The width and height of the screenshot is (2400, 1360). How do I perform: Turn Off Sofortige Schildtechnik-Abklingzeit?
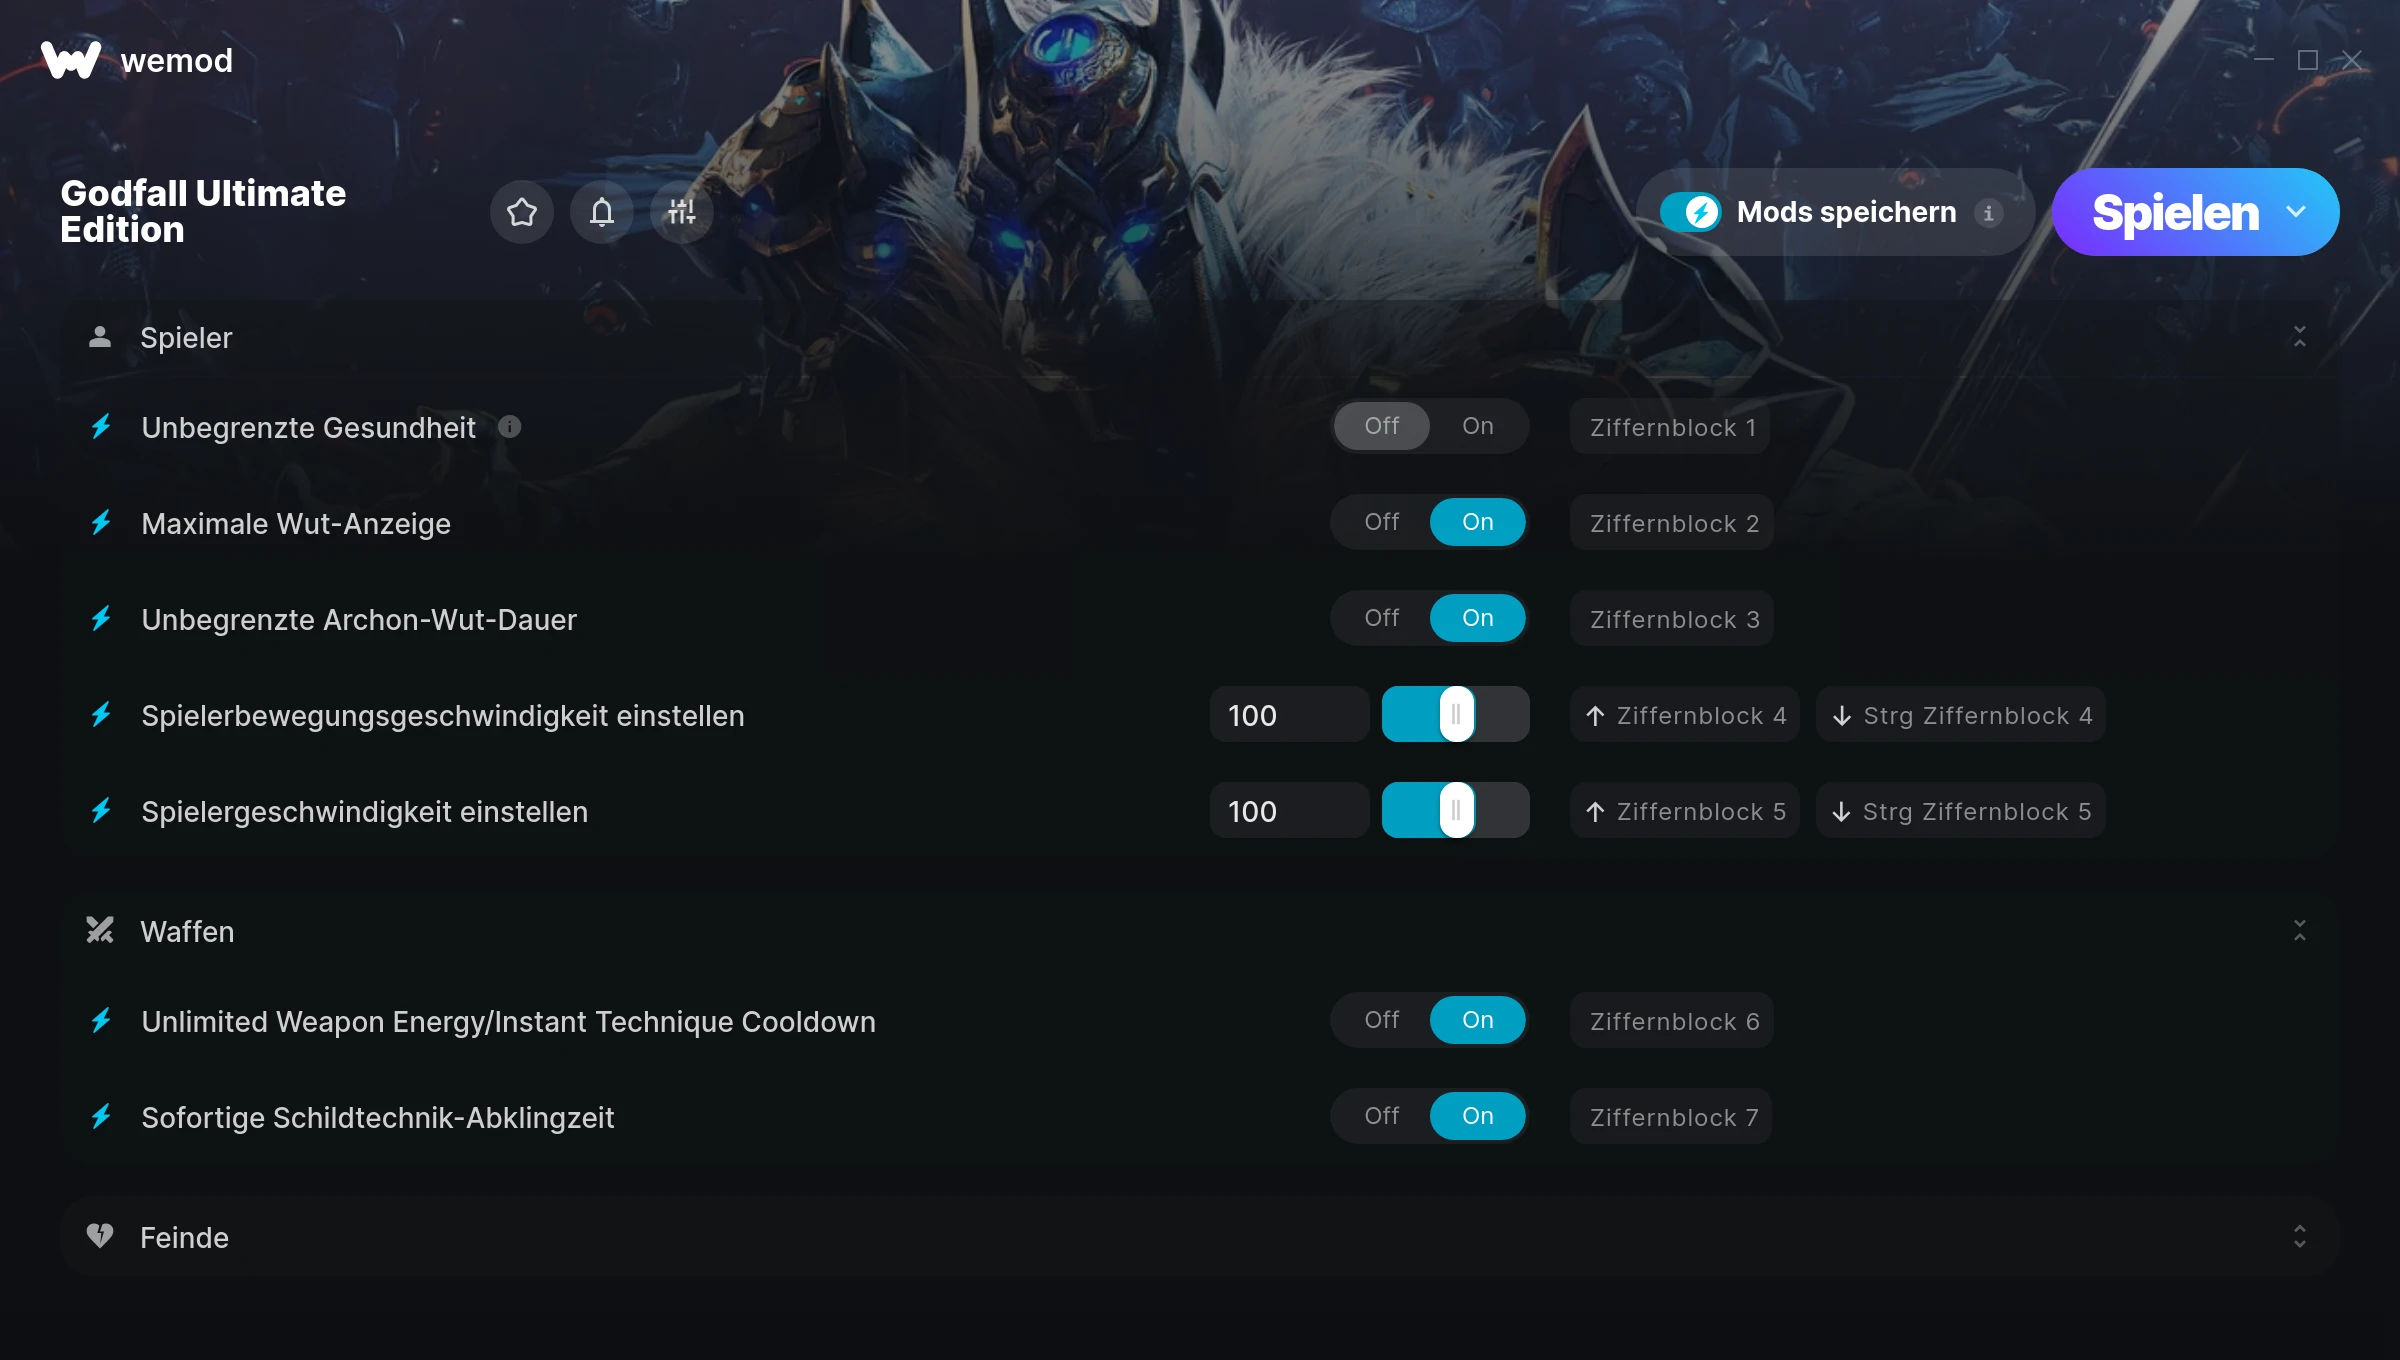coord(1382,1116)
